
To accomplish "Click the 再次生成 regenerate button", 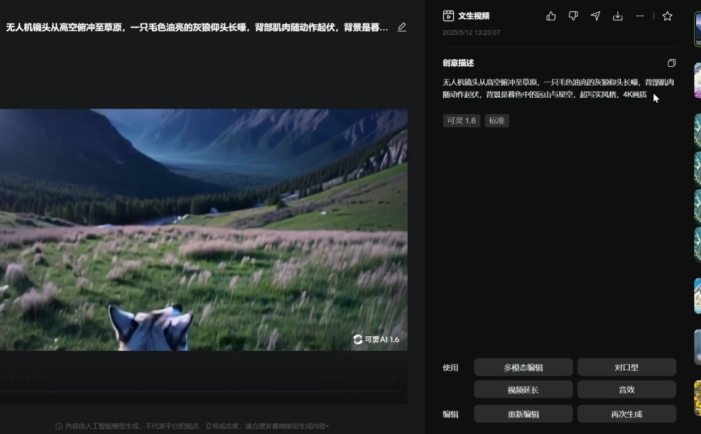I will 626,414.
